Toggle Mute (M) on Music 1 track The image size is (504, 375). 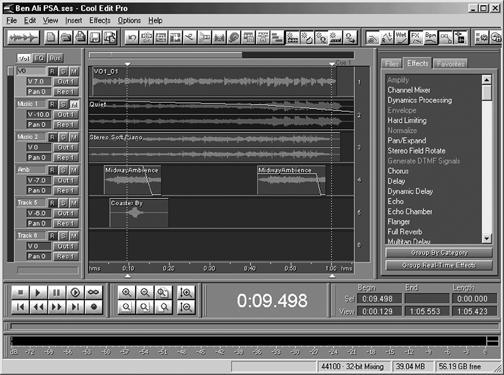tap(74, 104)
